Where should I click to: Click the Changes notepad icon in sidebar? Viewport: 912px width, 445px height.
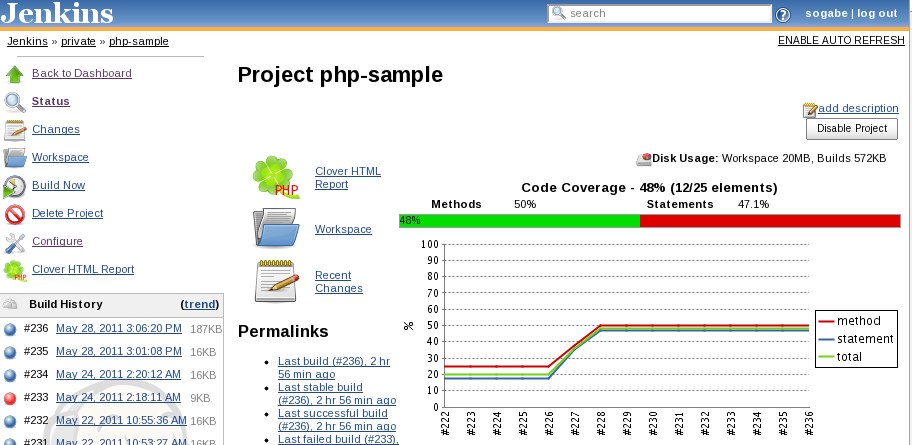(15, 130)
